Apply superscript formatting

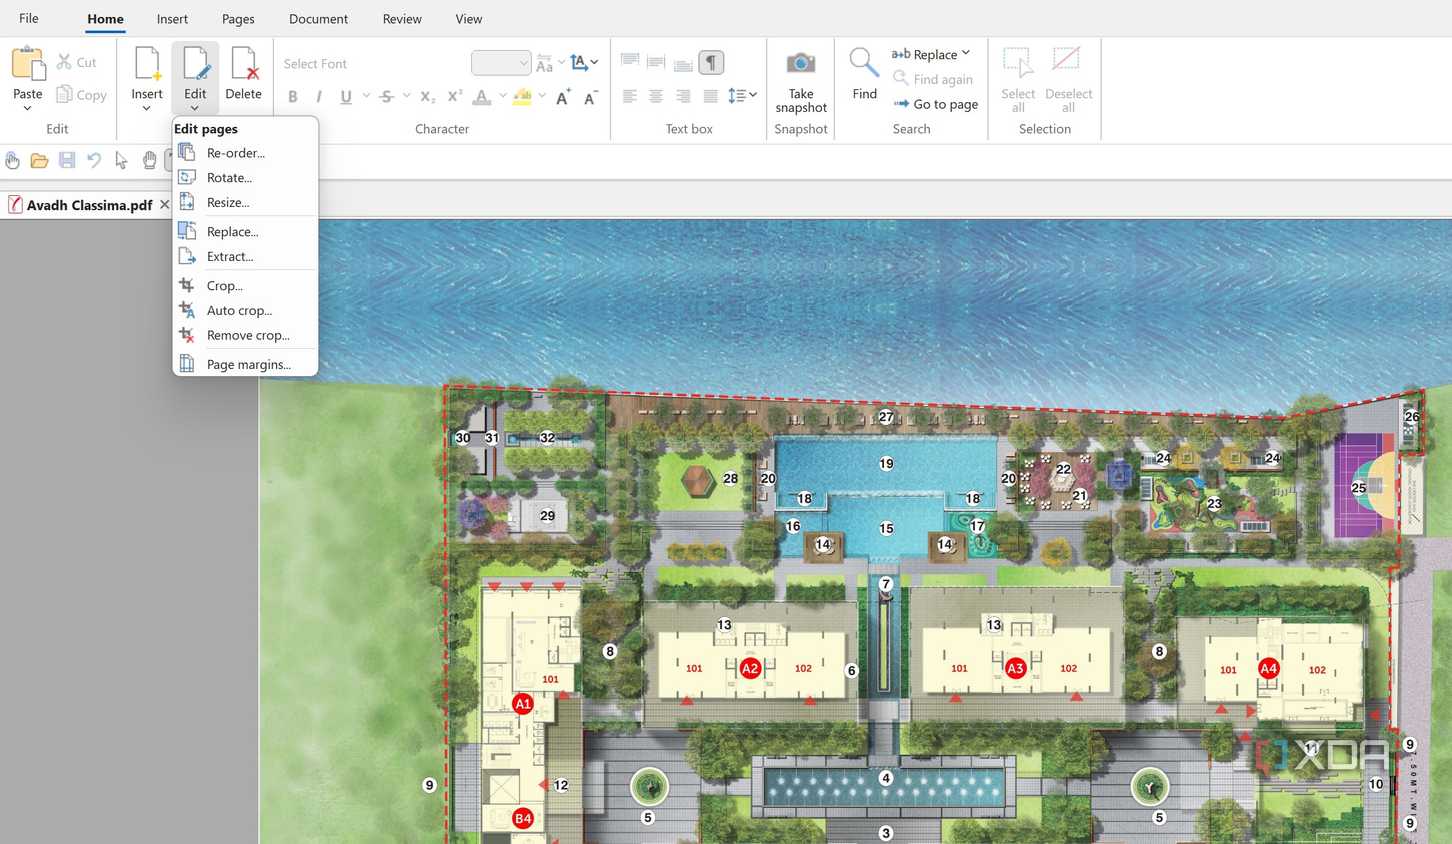(454, 96)
